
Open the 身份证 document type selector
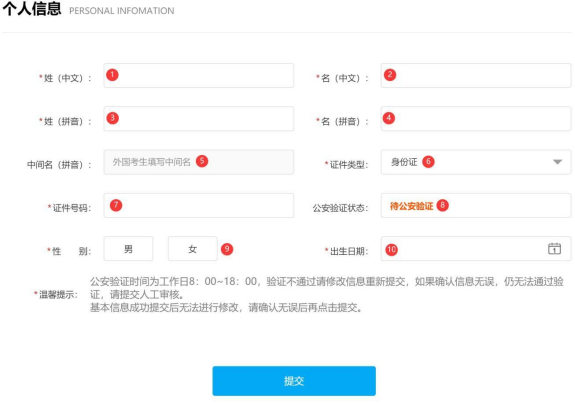click(x=476, y=162)
